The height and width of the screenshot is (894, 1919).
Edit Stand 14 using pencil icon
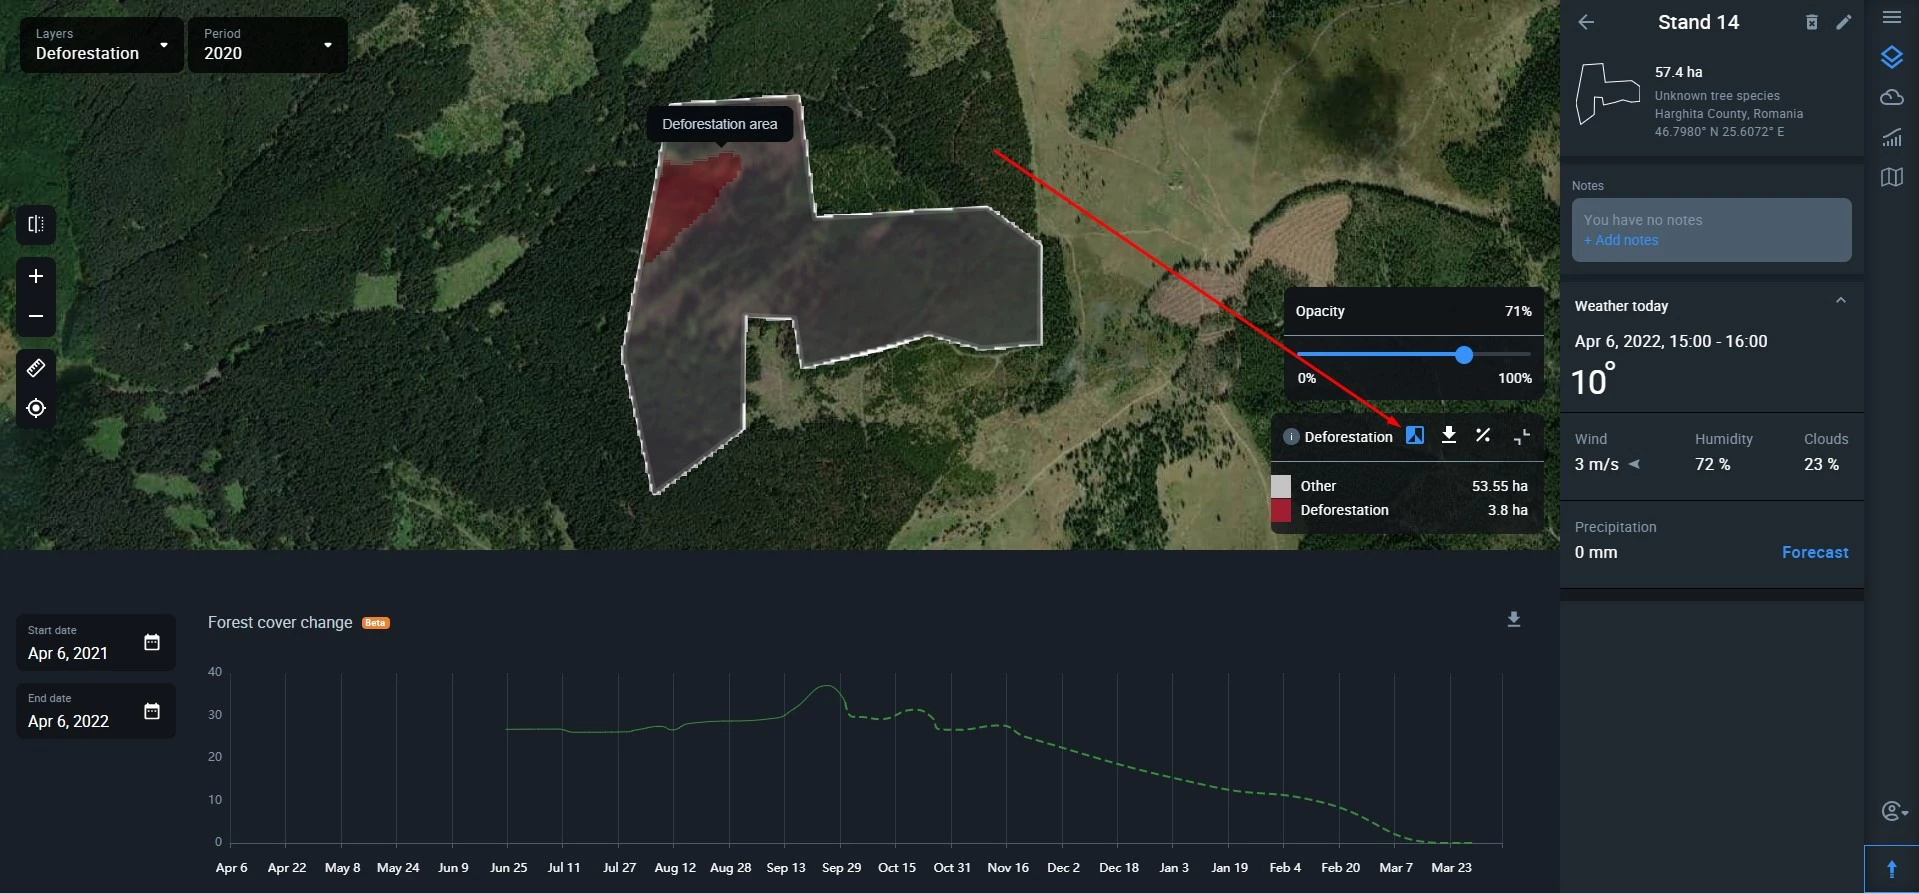point(1844,22)
